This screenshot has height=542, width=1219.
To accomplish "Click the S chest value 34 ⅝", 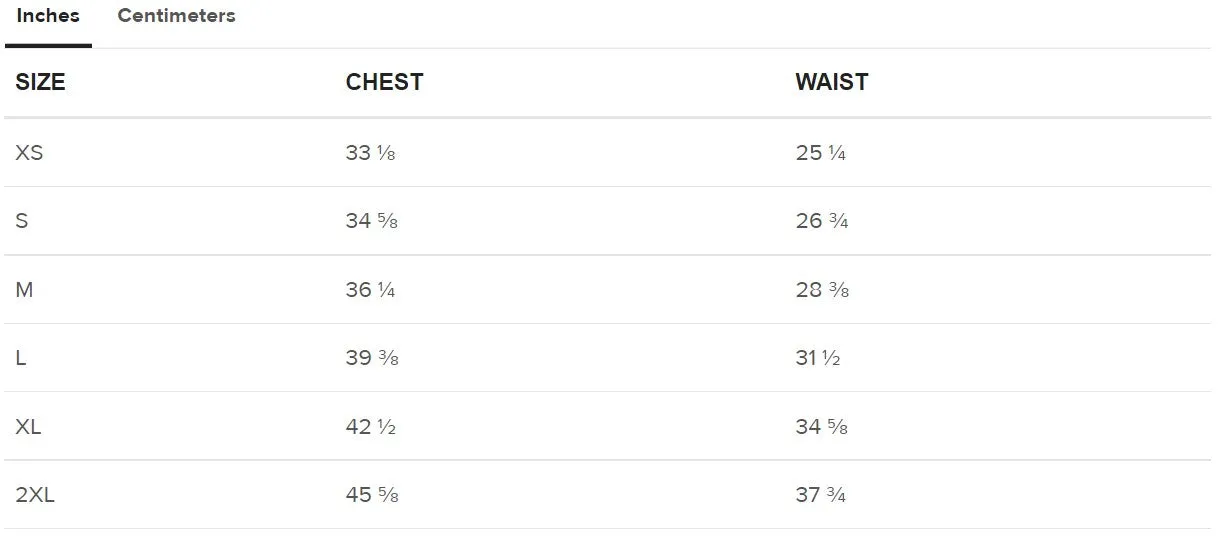I will pos(372,221).
